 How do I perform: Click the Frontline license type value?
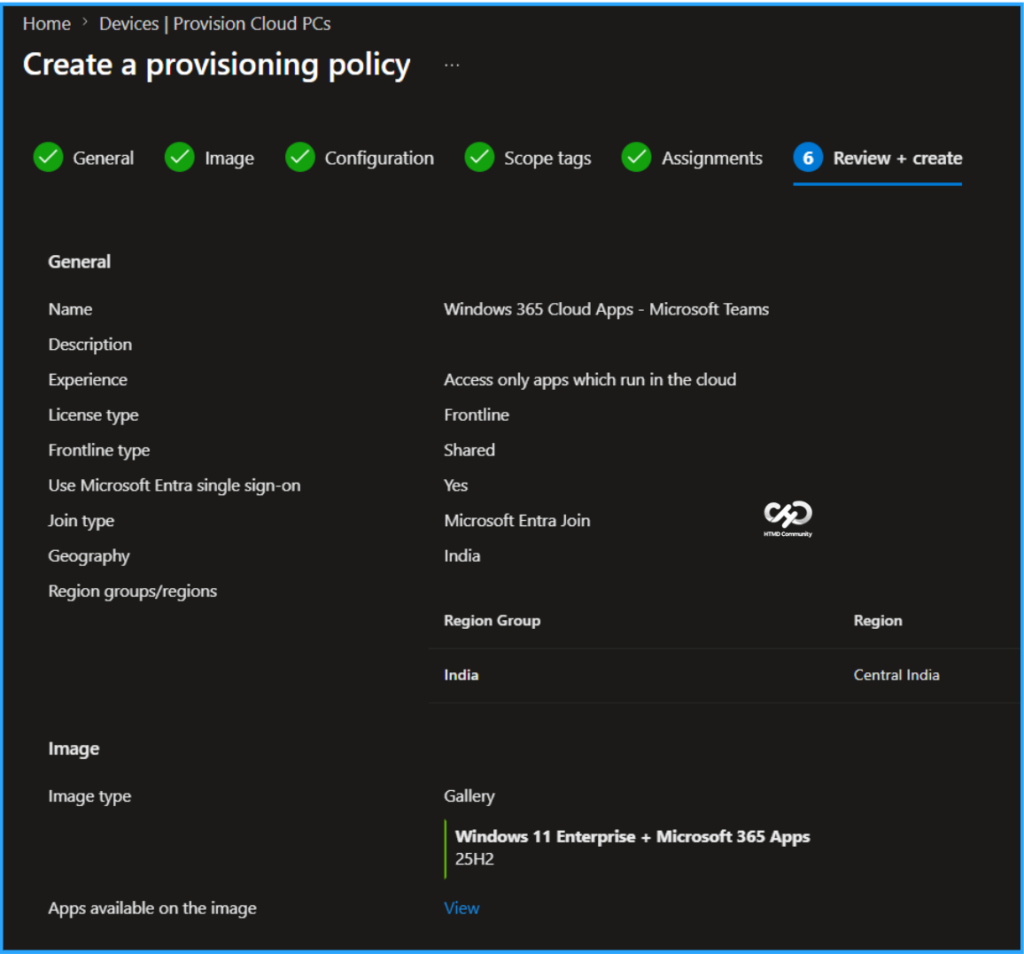476,415
